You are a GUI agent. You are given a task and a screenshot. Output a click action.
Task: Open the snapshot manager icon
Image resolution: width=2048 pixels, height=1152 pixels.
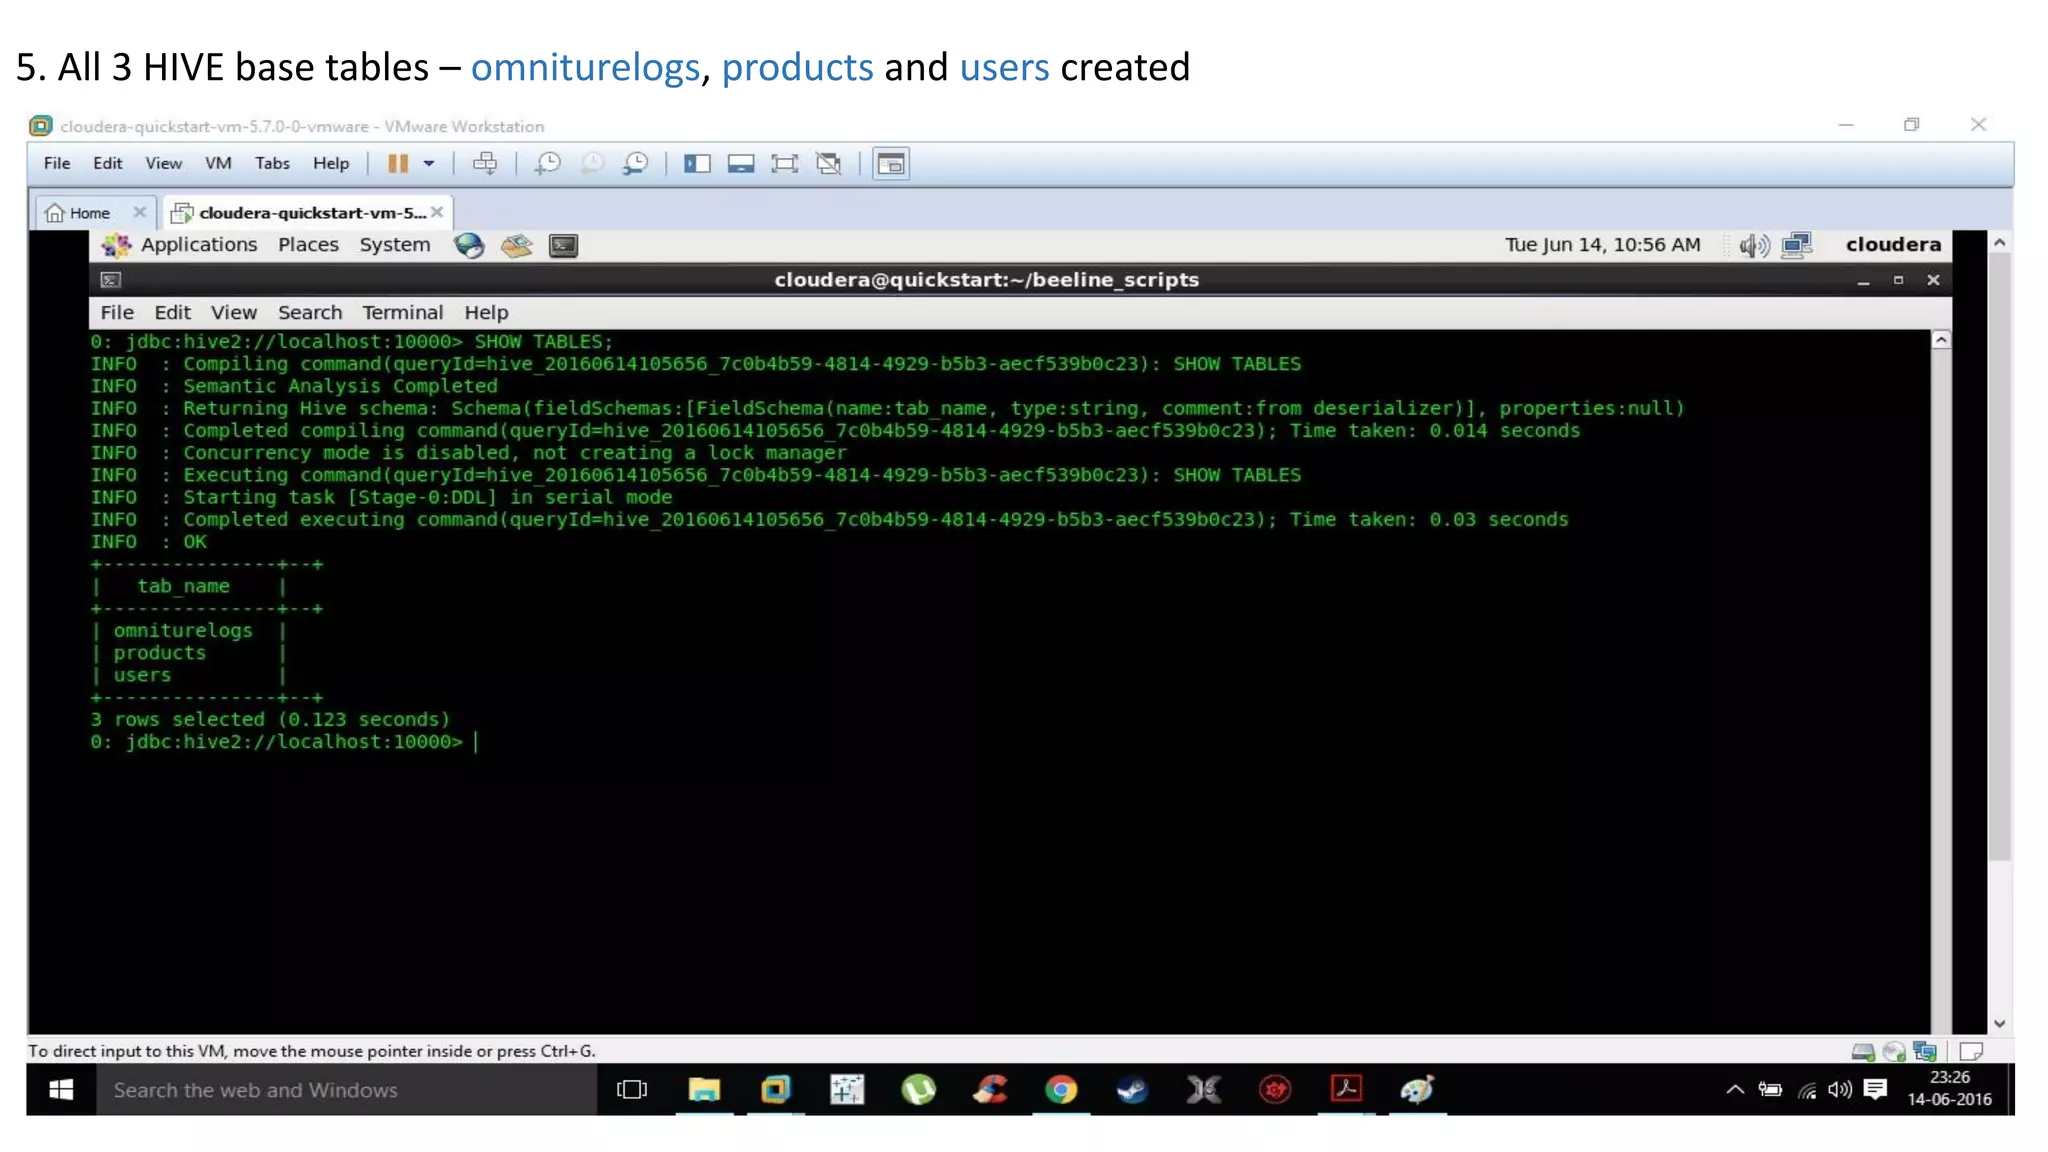click(x=636, y=163)
